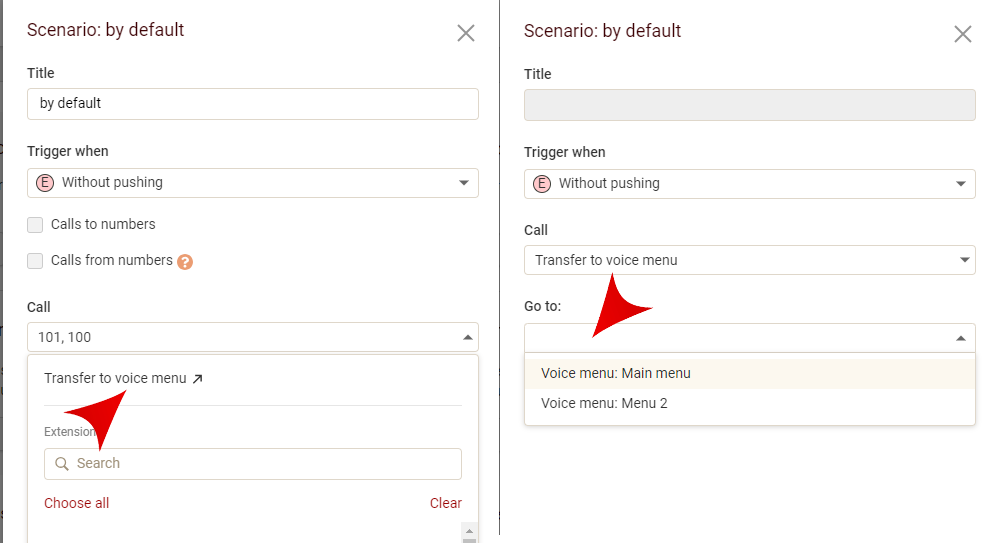Close the left Scenario dialog

(x=466, y=33)
